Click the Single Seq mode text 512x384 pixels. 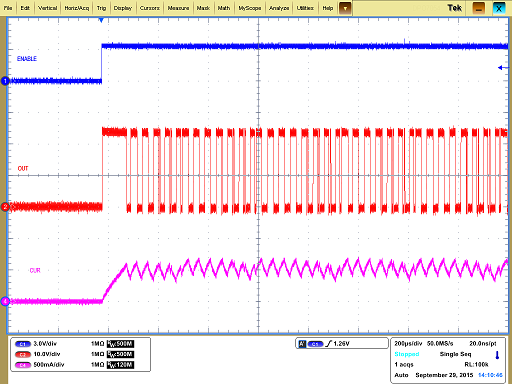(x=455, y=354)
